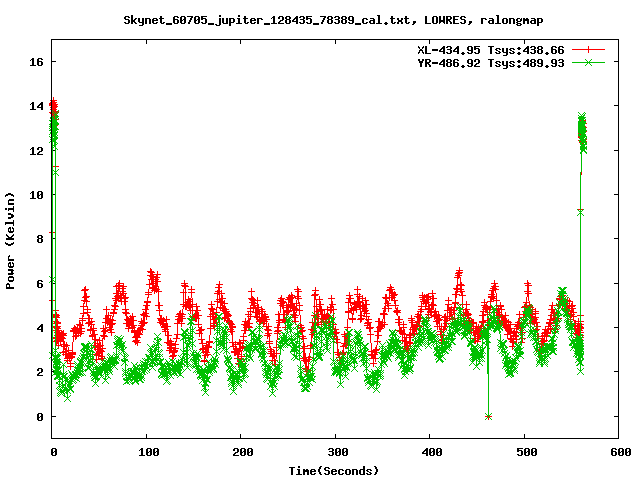Click the x-axis tick label '400'
Image resolution: width=640 pixels, height=480 pixels.
click(x=432, y=452)
